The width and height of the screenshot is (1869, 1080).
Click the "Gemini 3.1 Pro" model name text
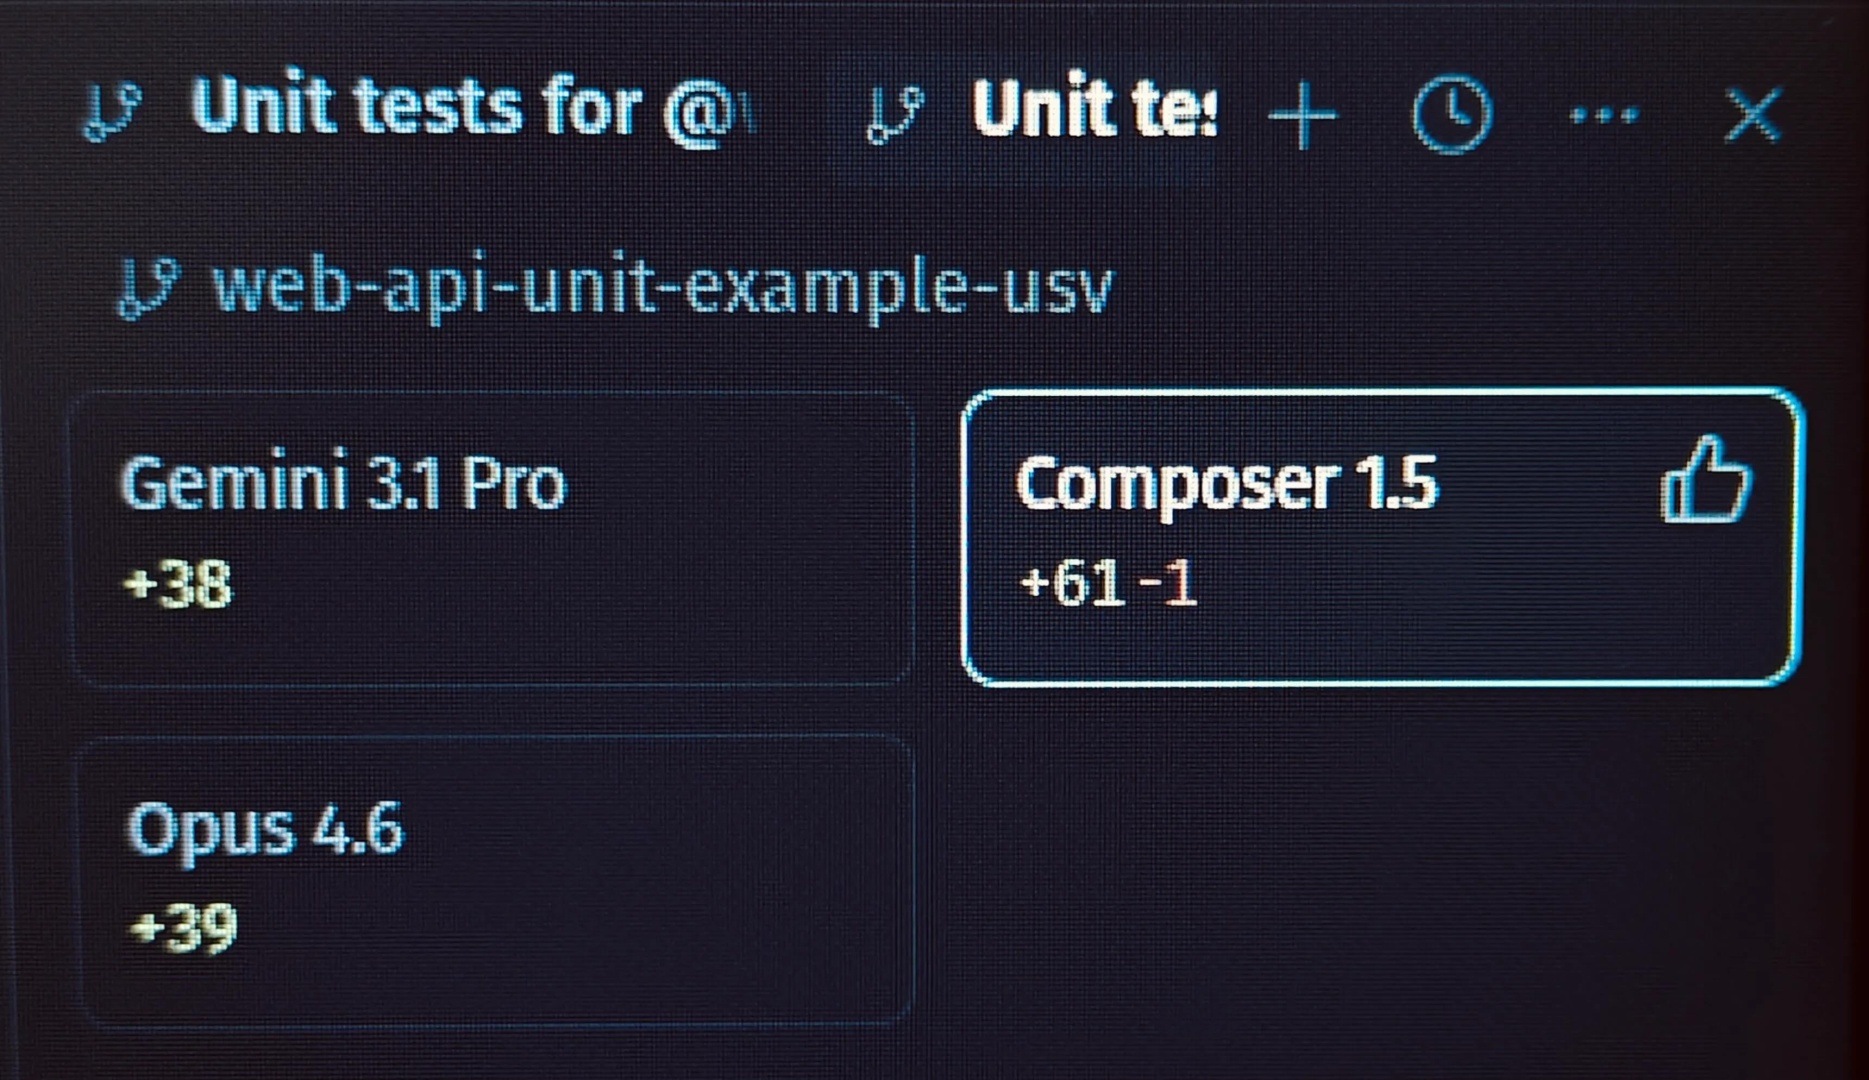tap(343, 484)
